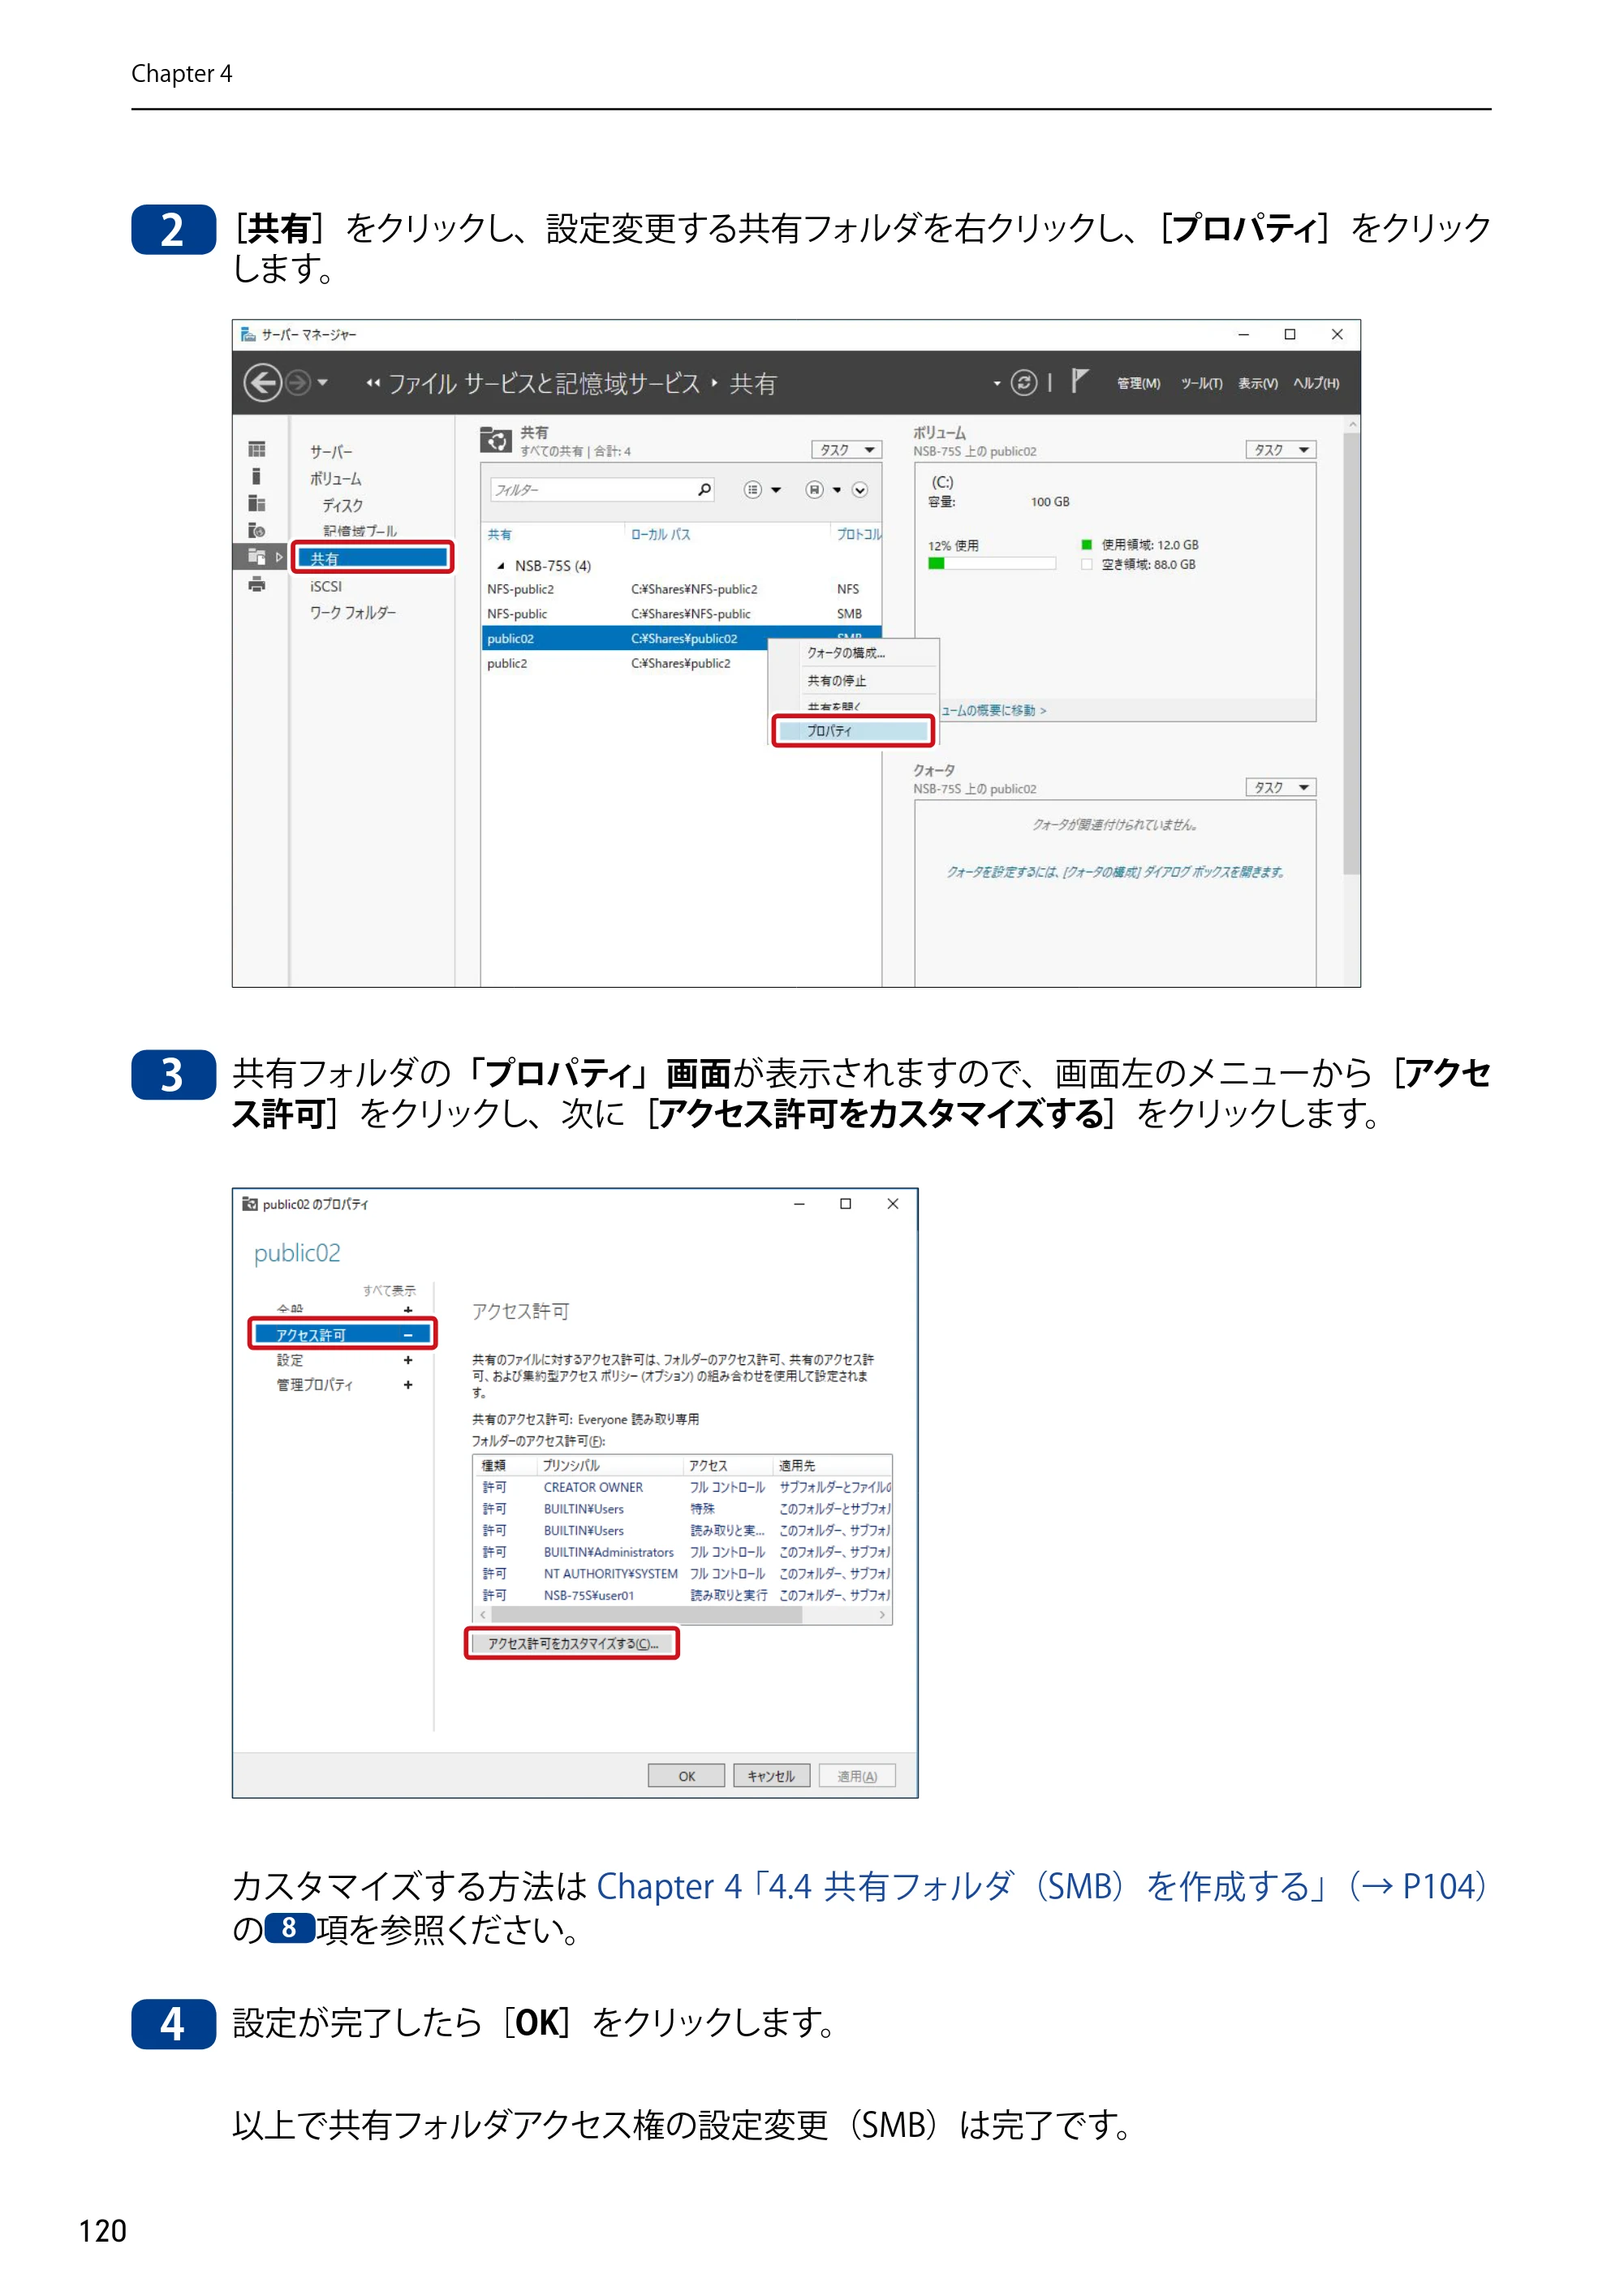Click the save query icon
Screen dimensions: 1624x2296
point(814,490)
